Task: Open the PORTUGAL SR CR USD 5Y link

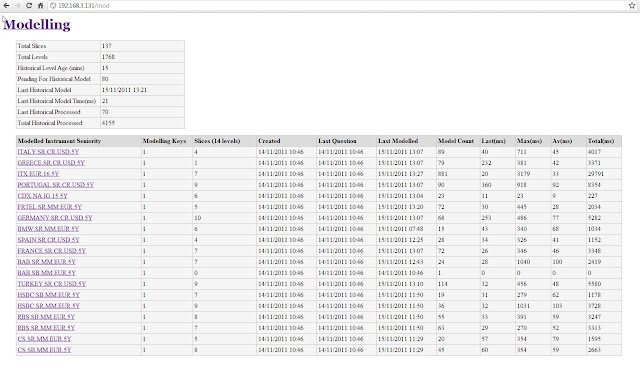Action: point(56,185)
